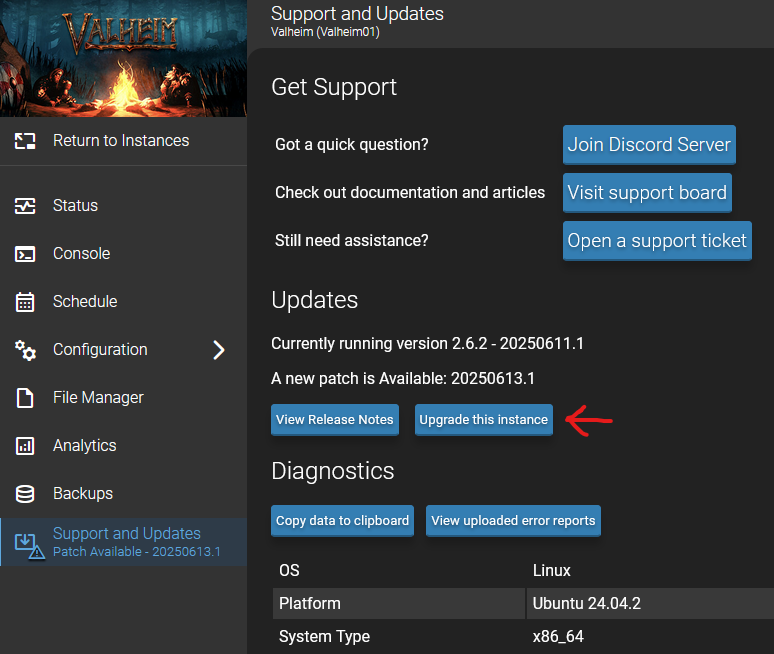Click the 'Get Support' section heading
The width and height of the screenshot is (774, 654).
coord(334,87)
